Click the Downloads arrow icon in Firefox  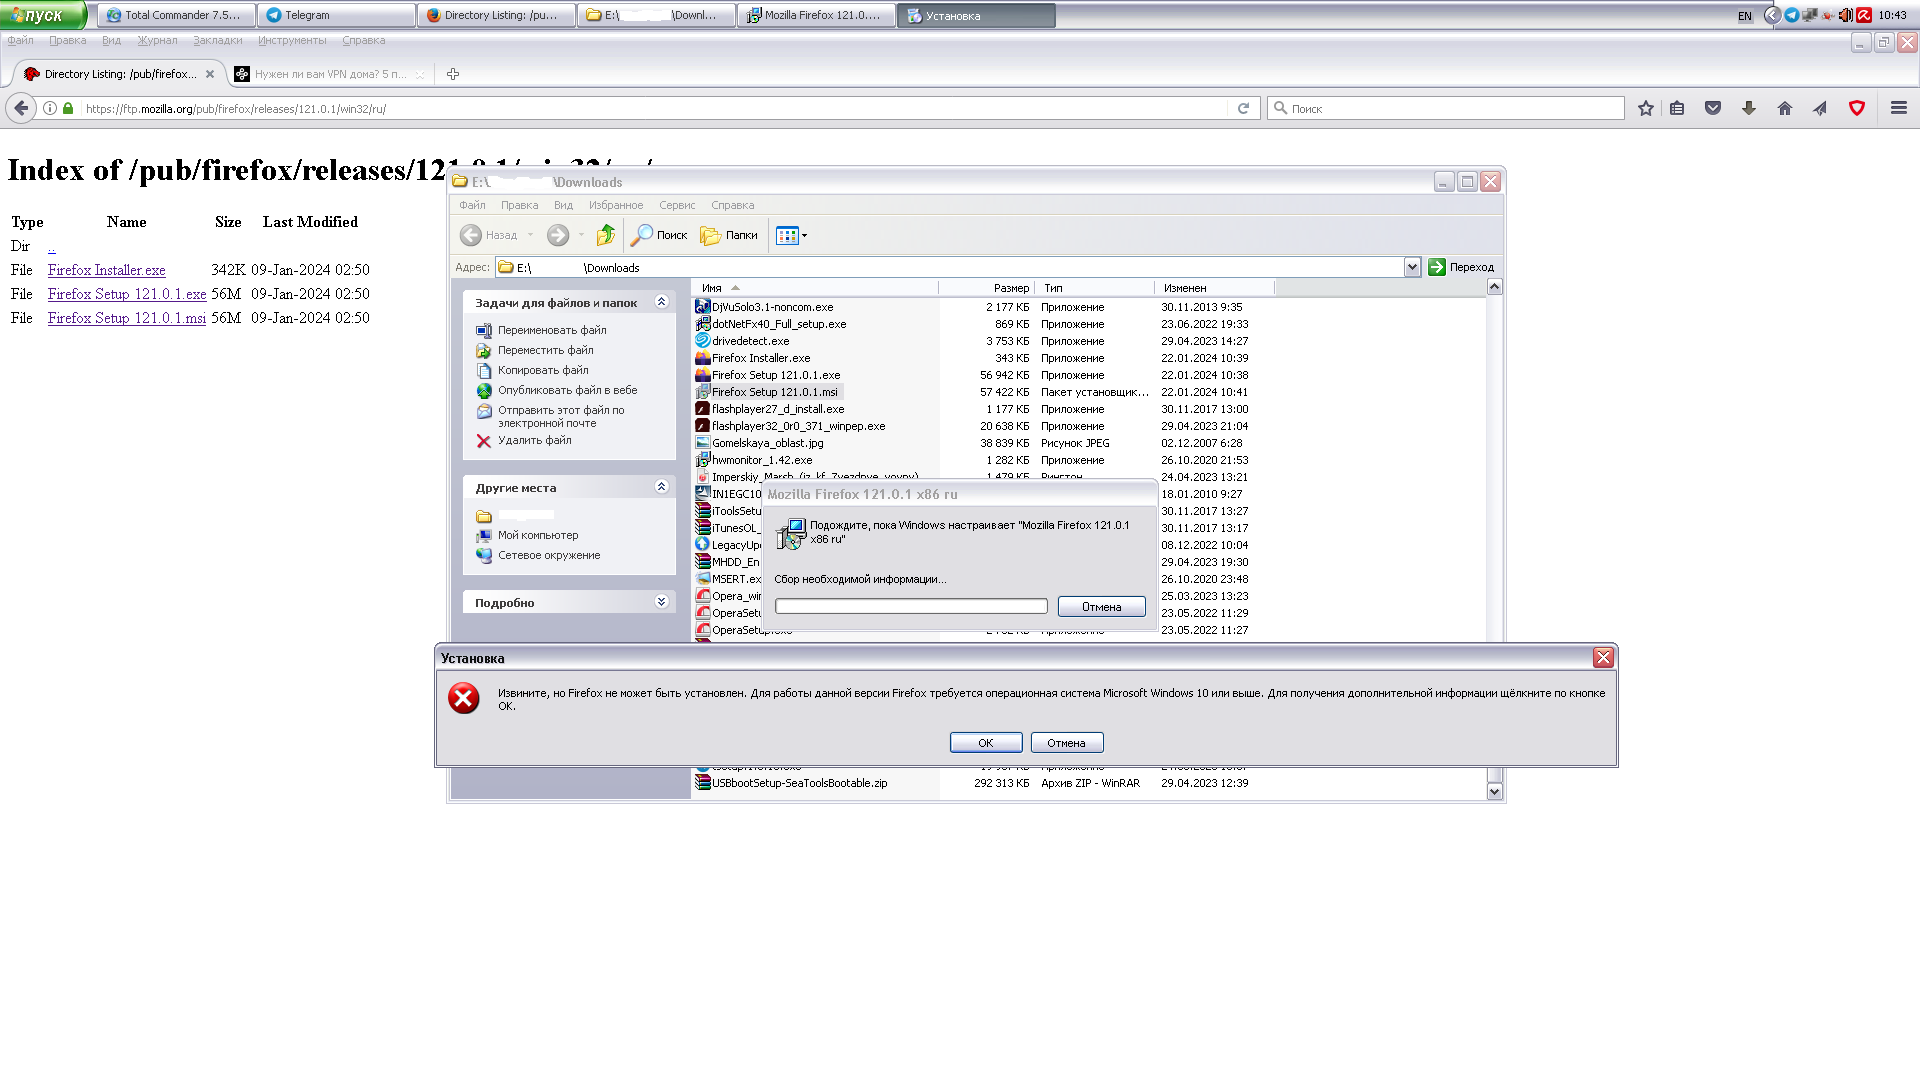pyautogui.click(x=1749, y=108)
